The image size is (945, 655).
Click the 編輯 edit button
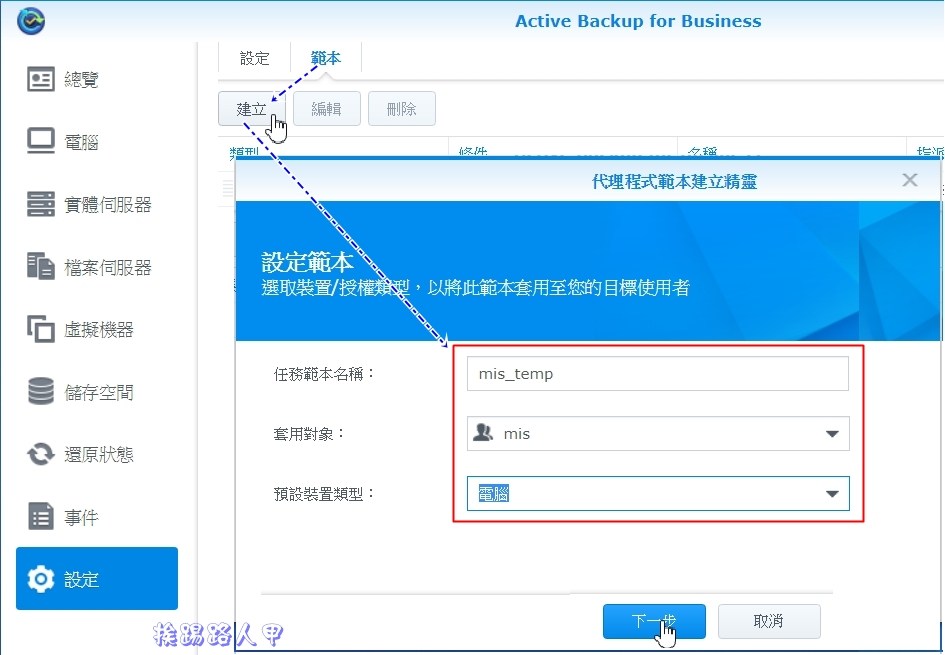[327, 109]
